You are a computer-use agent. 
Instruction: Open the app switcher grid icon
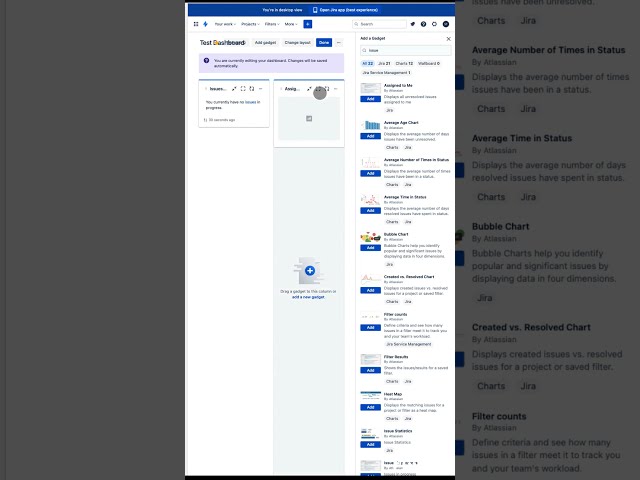click(196, 24)
